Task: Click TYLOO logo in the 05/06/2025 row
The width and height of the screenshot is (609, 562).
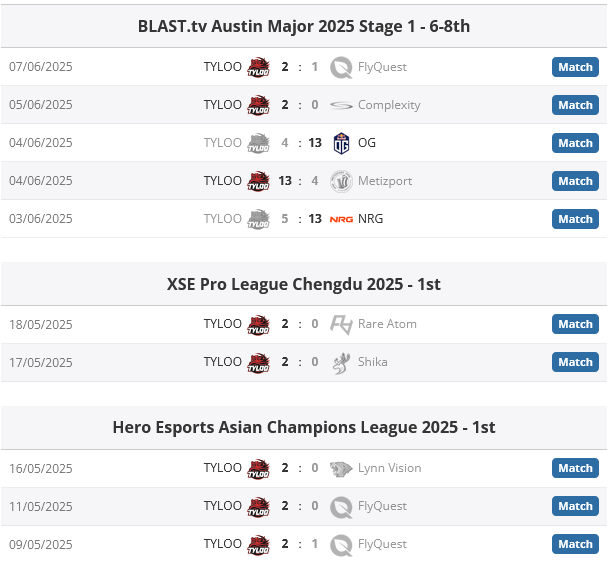Action: (x=259, y=105)
